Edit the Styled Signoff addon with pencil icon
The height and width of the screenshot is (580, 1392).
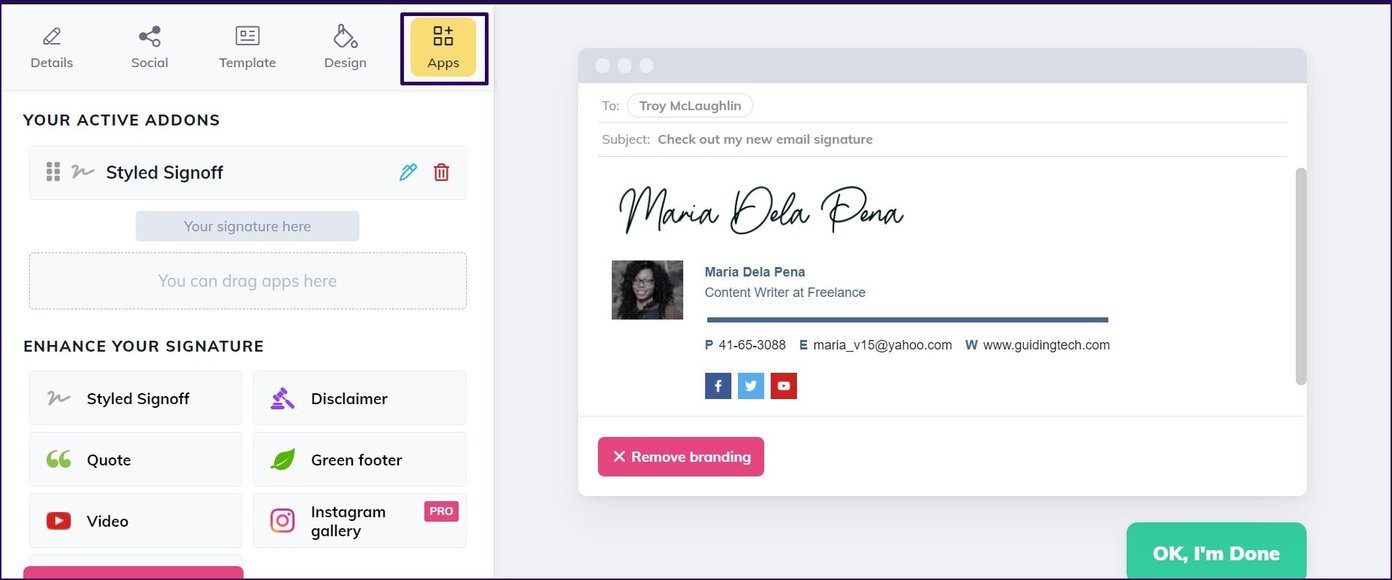pyautogui.click(x=408, y=172)
